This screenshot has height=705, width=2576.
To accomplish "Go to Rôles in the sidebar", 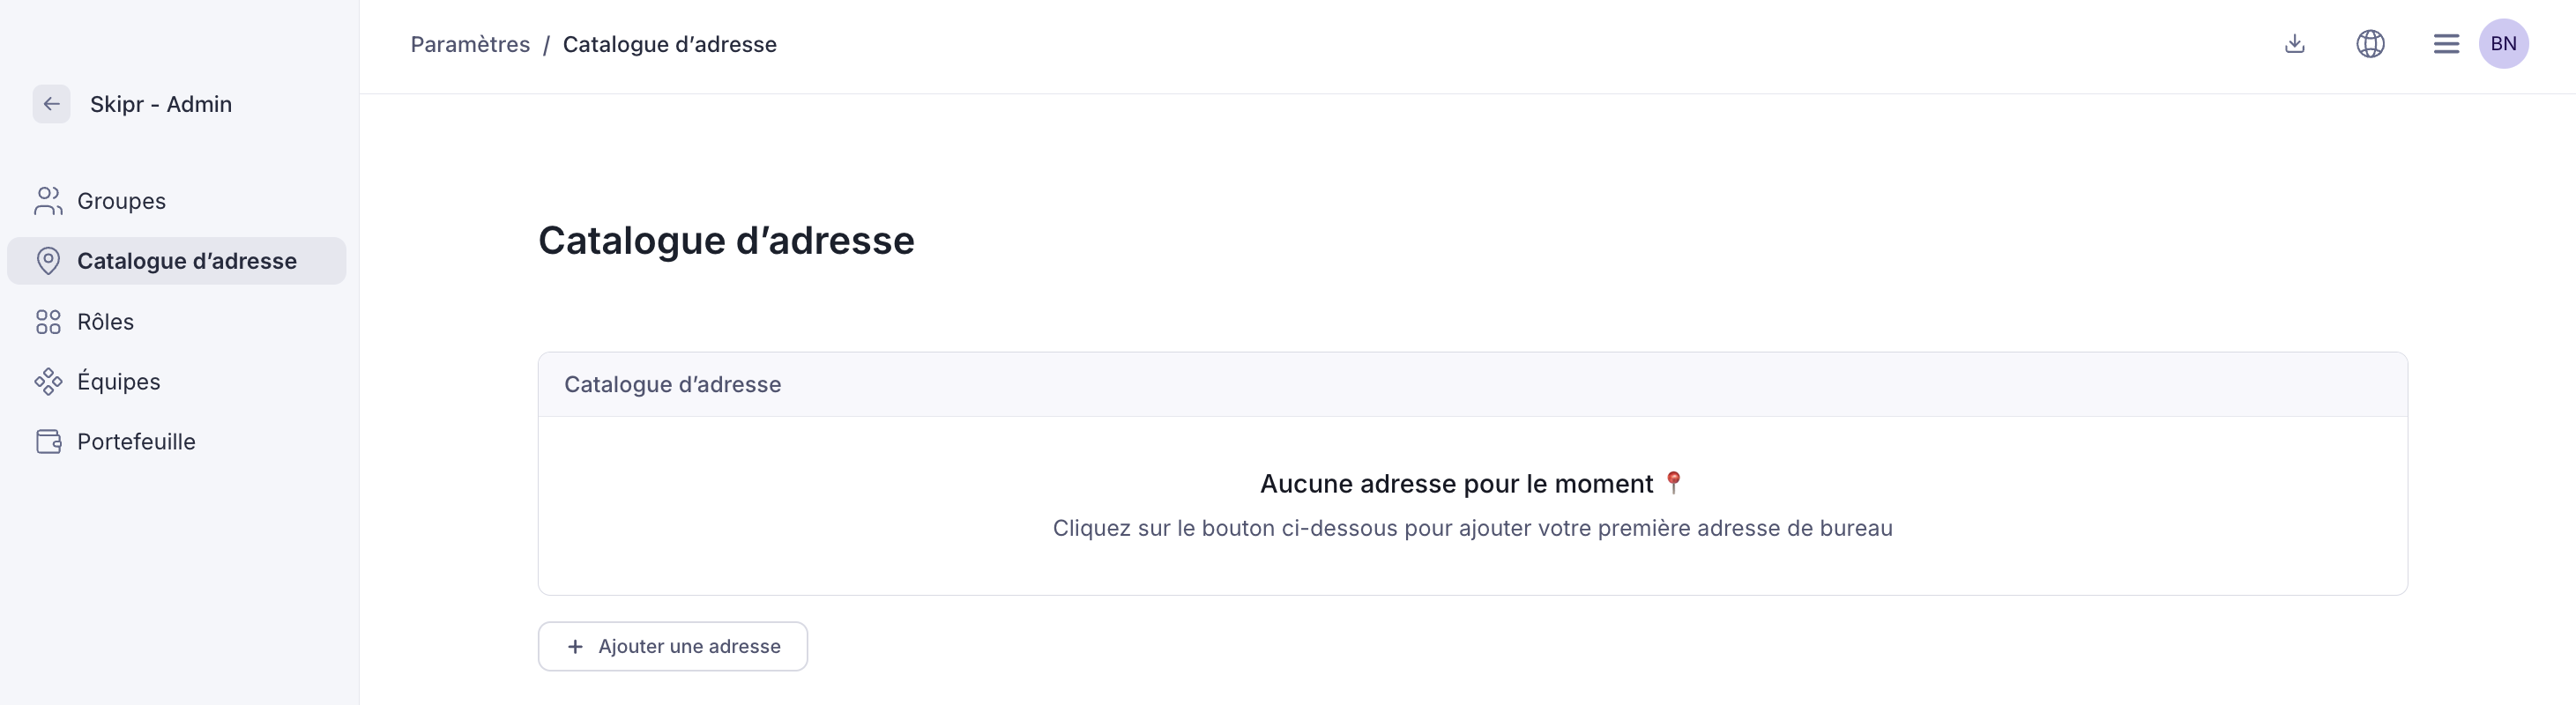I will [x=105, y=322].
